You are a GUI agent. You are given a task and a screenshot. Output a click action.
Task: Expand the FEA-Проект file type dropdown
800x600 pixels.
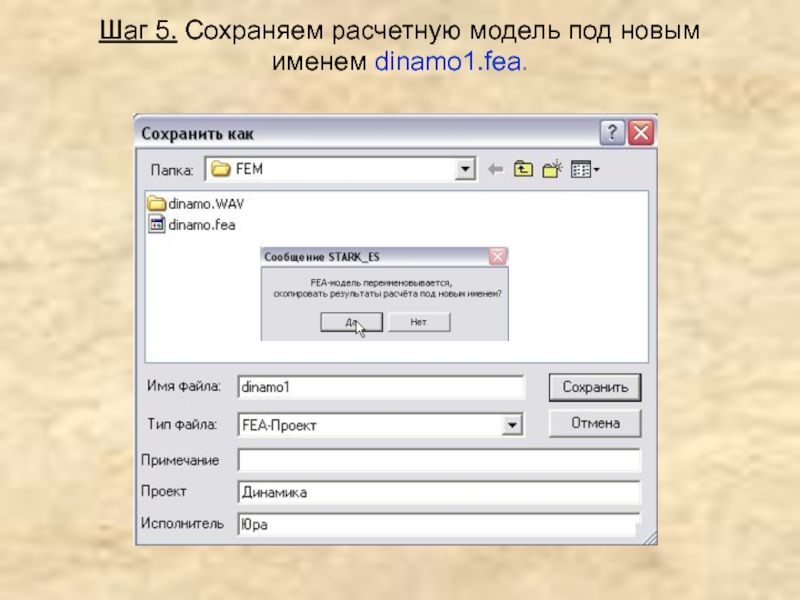(x=512, y=424)
